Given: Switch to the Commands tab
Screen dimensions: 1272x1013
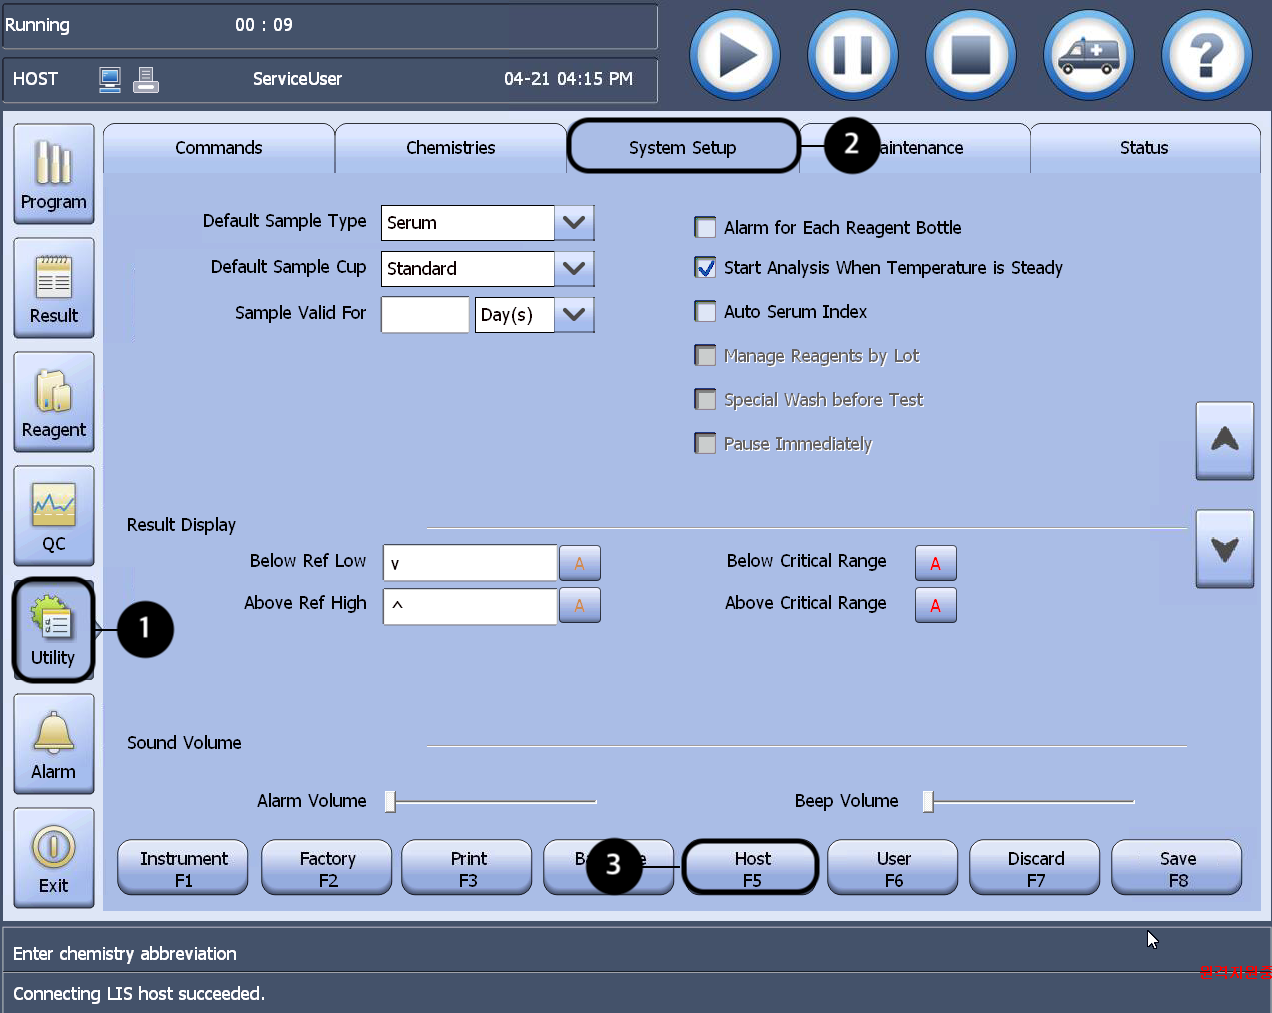Looking at the screenshot, I should click(219, 148).
